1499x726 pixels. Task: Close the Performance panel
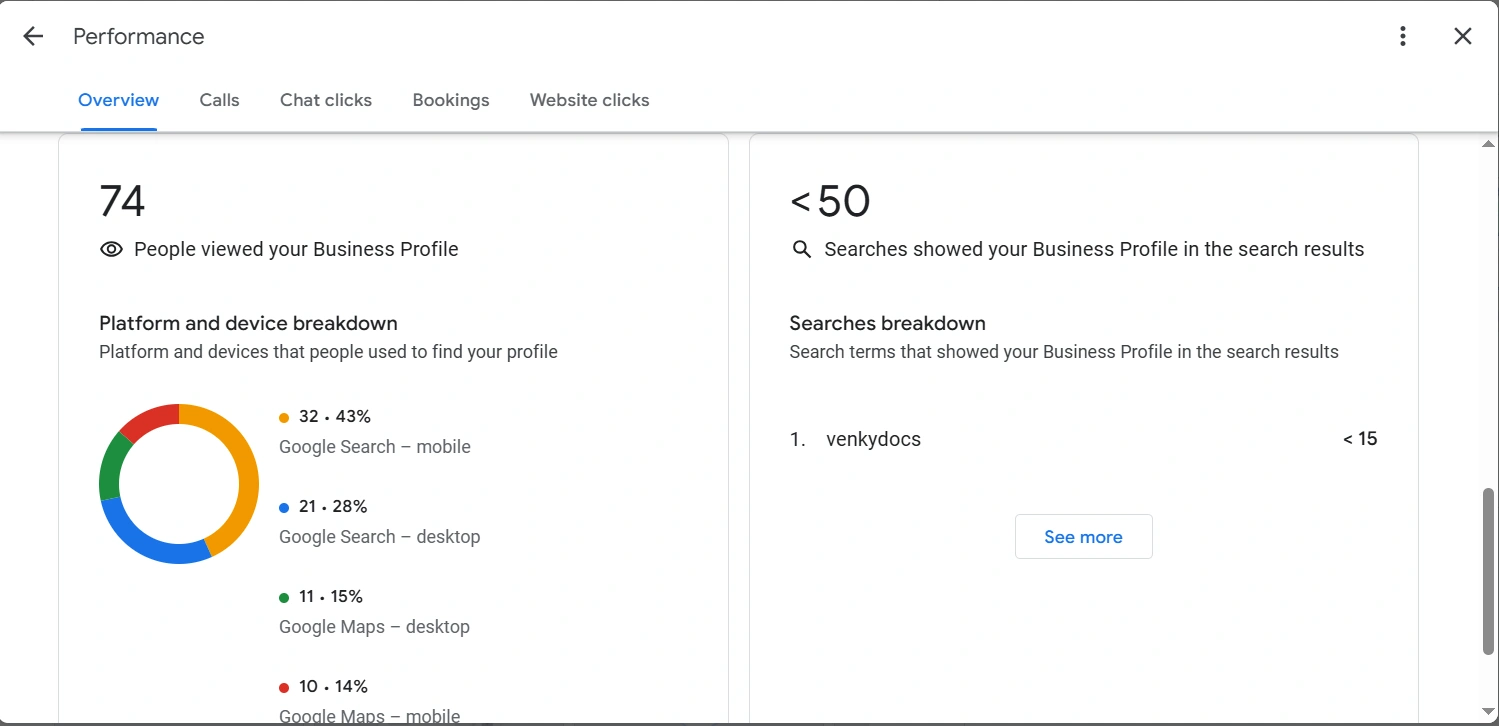1462,37
